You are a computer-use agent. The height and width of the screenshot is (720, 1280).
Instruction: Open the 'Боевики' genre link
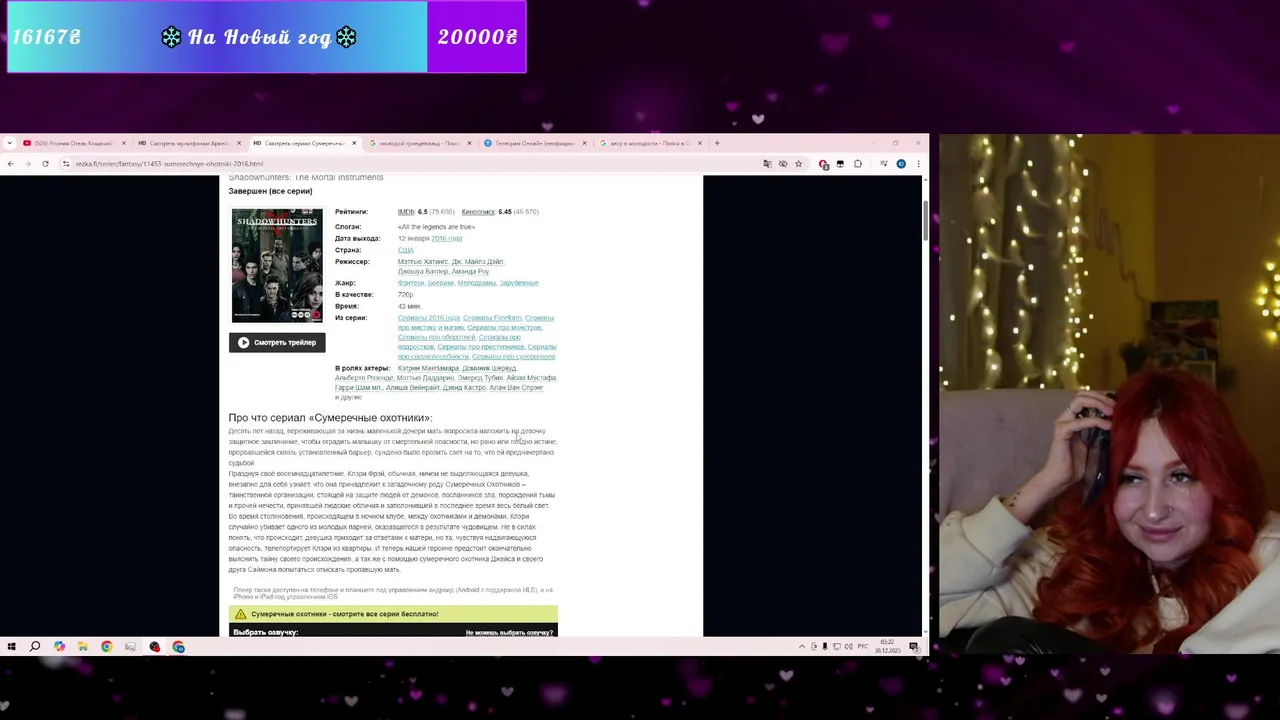[441, 283]
